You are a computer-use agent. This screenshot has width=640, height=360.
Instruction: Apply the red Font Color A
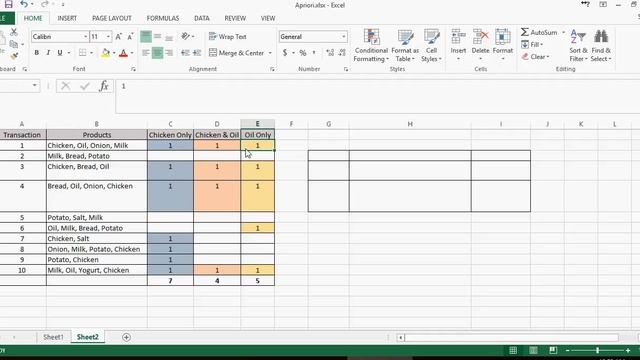(123, 53)
